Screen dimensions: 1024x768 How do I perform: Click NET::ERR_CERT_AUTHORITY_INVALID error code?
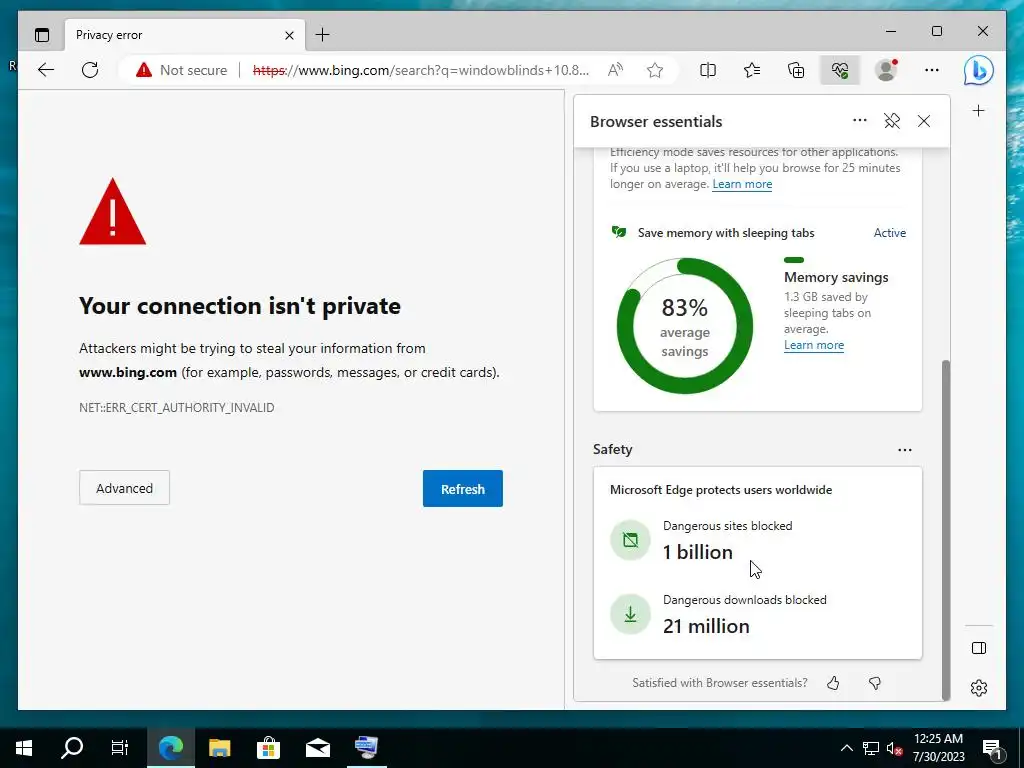tap(176, 408)
